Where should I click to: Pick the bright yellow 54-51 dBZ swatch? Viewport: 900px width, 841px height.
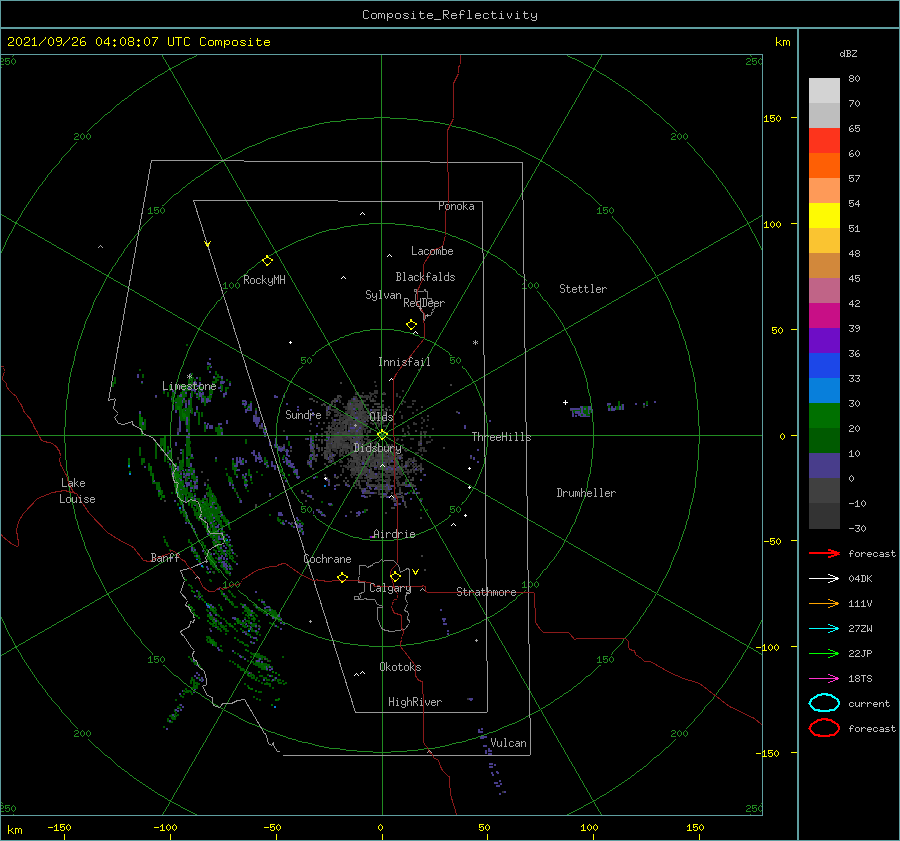tap(824, 215)
